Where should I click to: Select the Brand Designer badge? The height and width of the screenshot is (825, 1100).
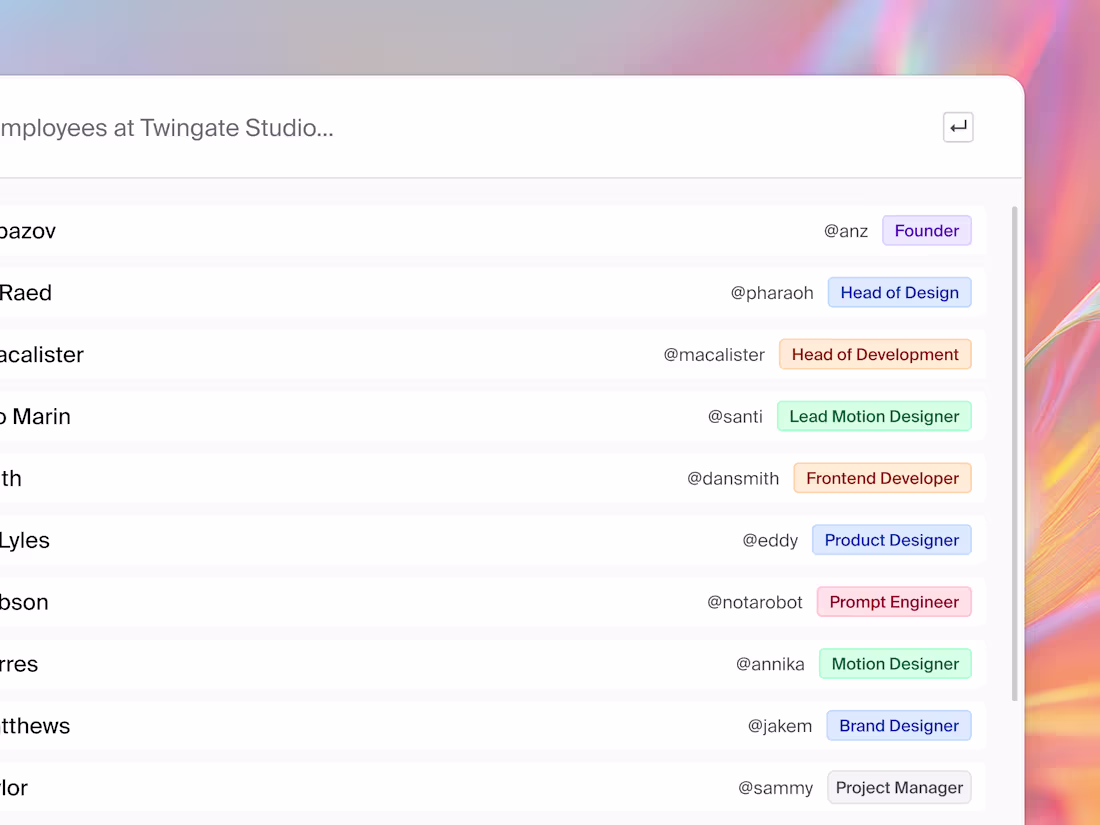[x=898, y=725]
